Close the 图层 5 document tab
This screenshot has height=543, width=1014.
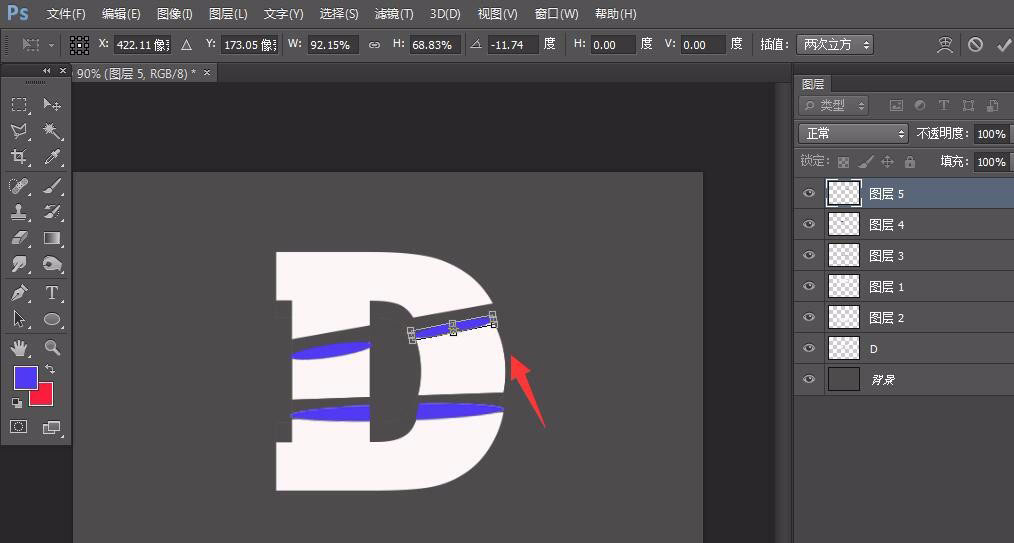pyautogui.click(x=207, y=72)
